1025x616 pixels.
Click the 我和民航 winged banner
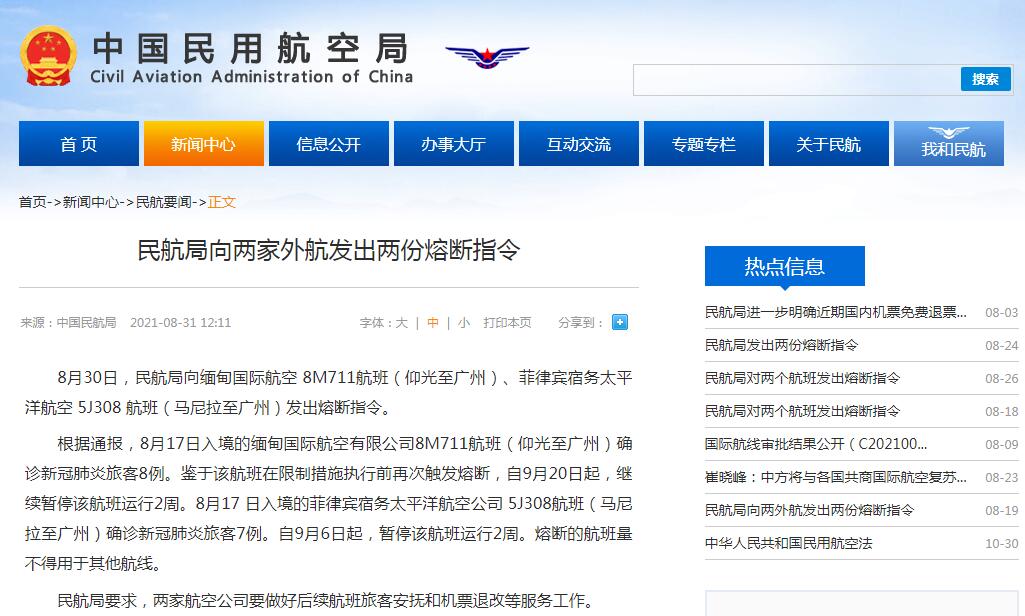953,143
